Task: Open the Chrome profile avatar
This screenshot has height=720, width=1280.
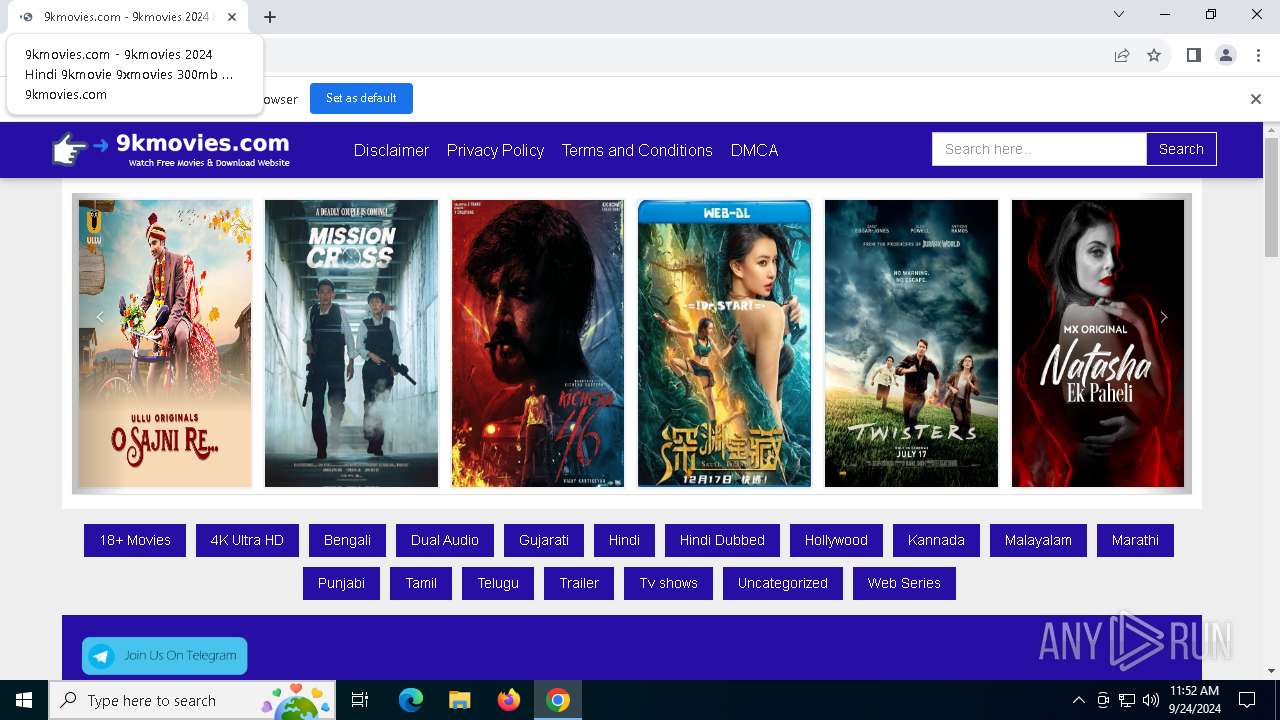Action: tap(1226, 55)
